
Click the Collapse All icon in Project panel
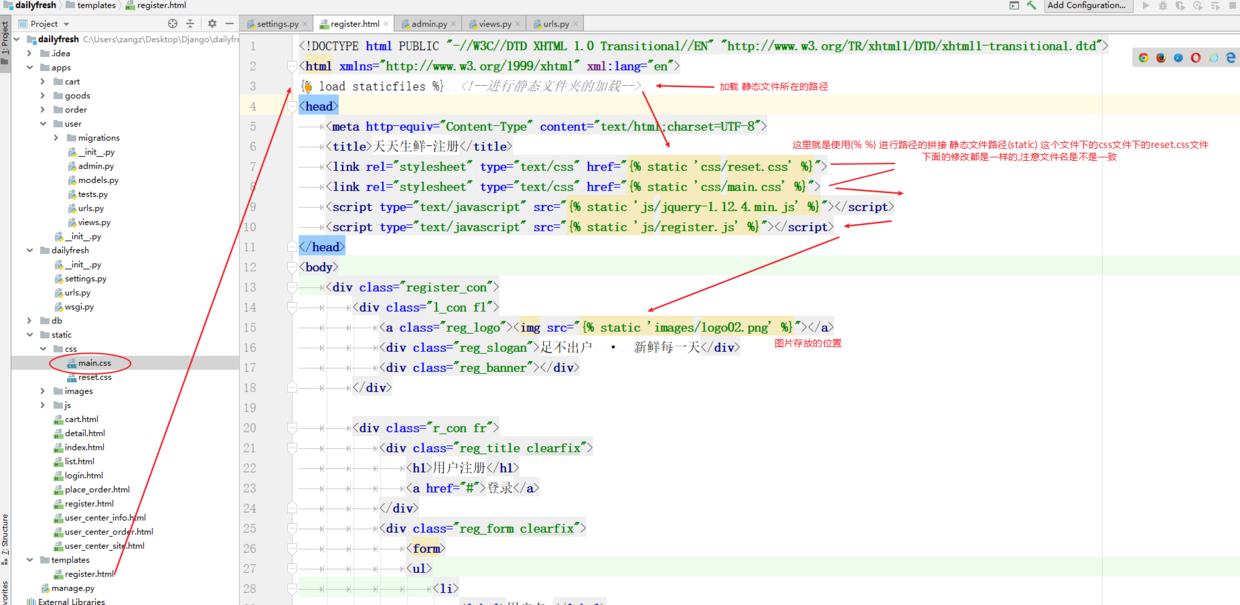(189, 23)
